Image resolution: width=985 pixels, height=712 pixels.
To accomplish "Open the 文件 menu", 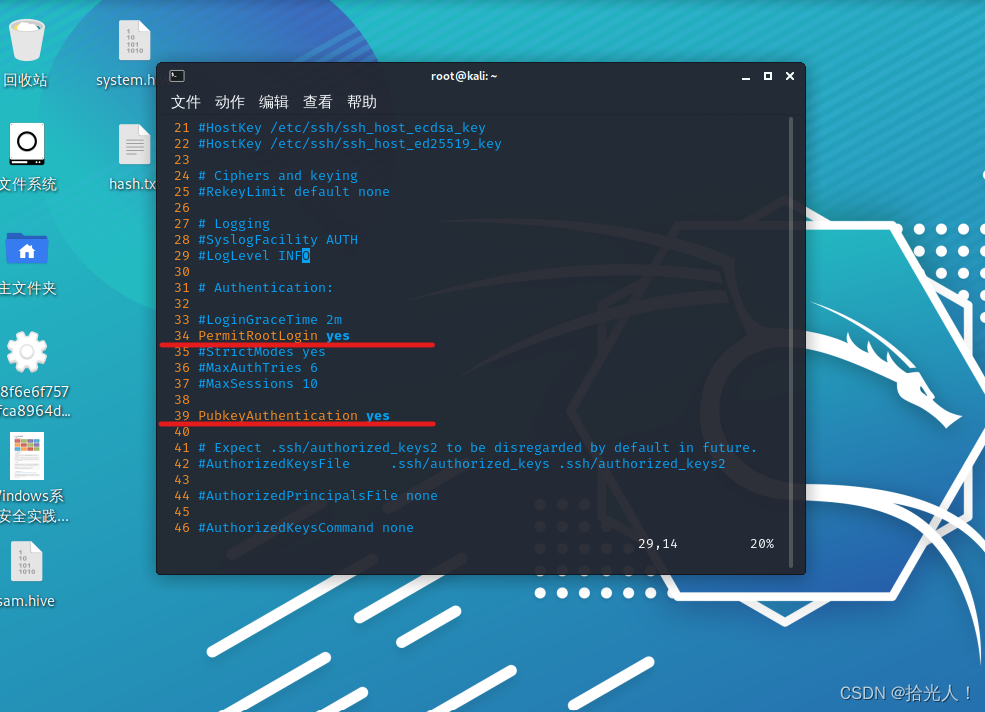I will [x=185, y=102].
